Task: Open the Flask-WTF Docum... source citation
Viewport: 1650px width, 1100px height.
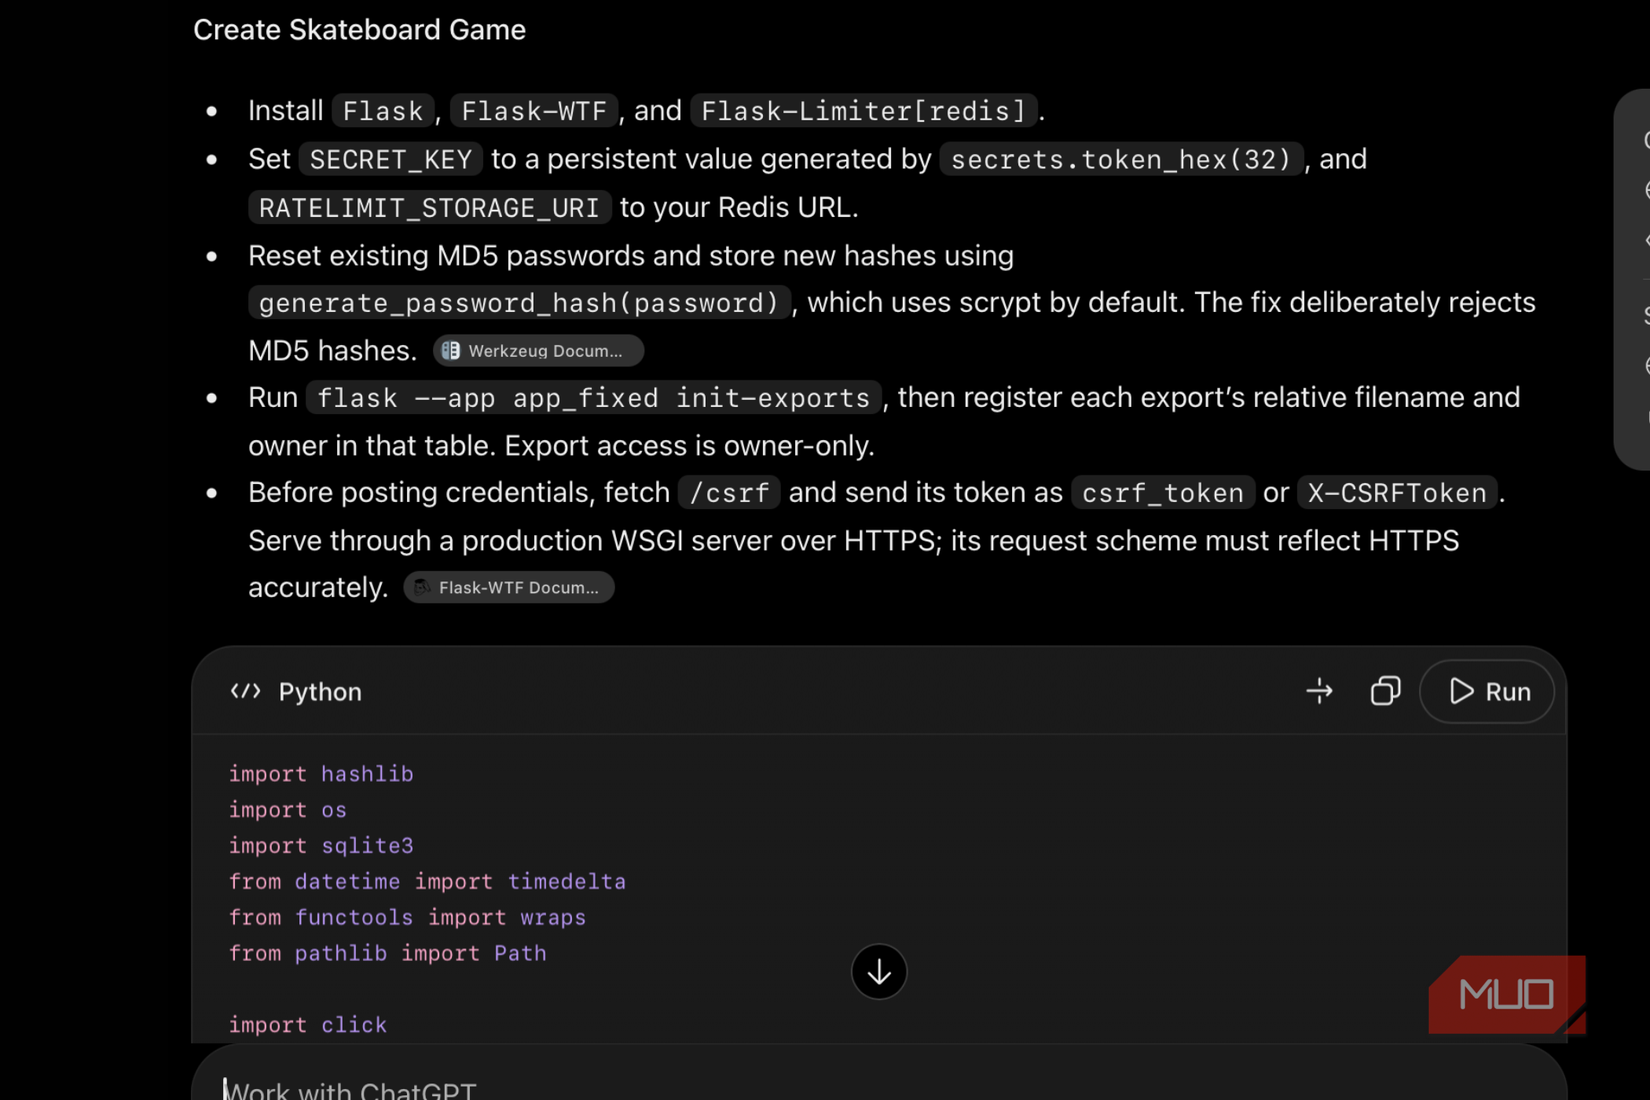Action: click(x=509, y=588)
